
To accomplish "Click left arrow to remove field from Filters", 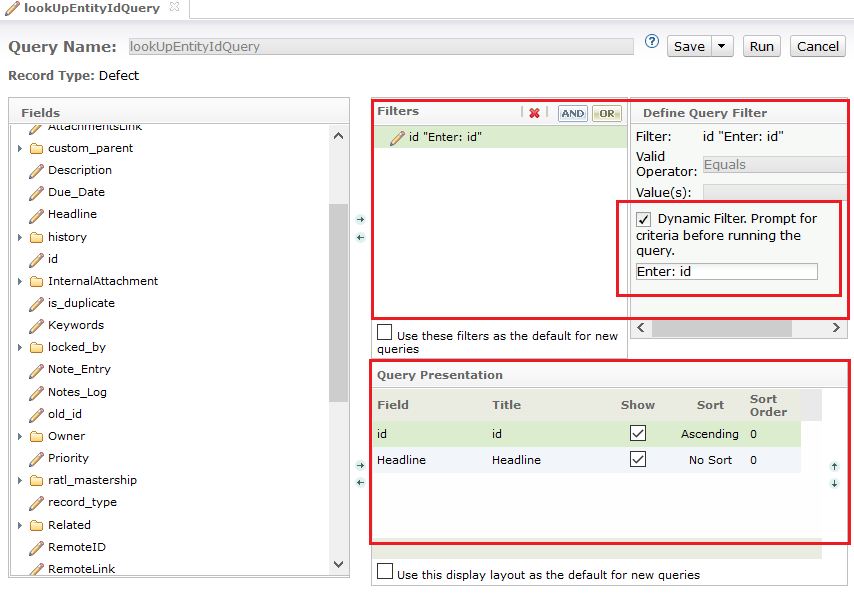I will tap(361, 237).
